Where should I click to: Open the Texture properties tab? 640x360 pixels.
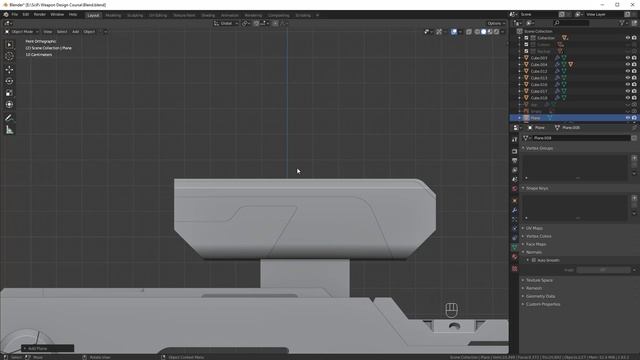(514, 269)
